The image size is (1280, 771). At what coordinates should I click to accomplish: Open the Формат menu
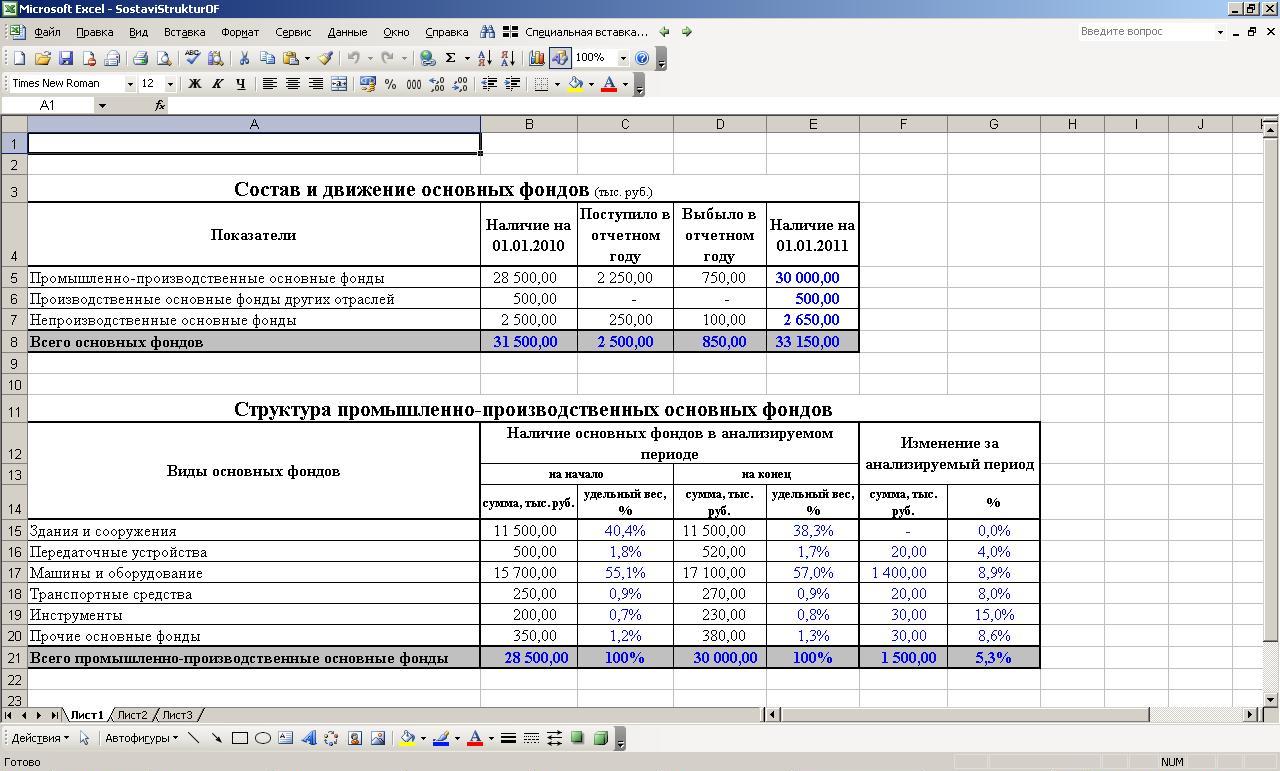[x=240, y=32]
